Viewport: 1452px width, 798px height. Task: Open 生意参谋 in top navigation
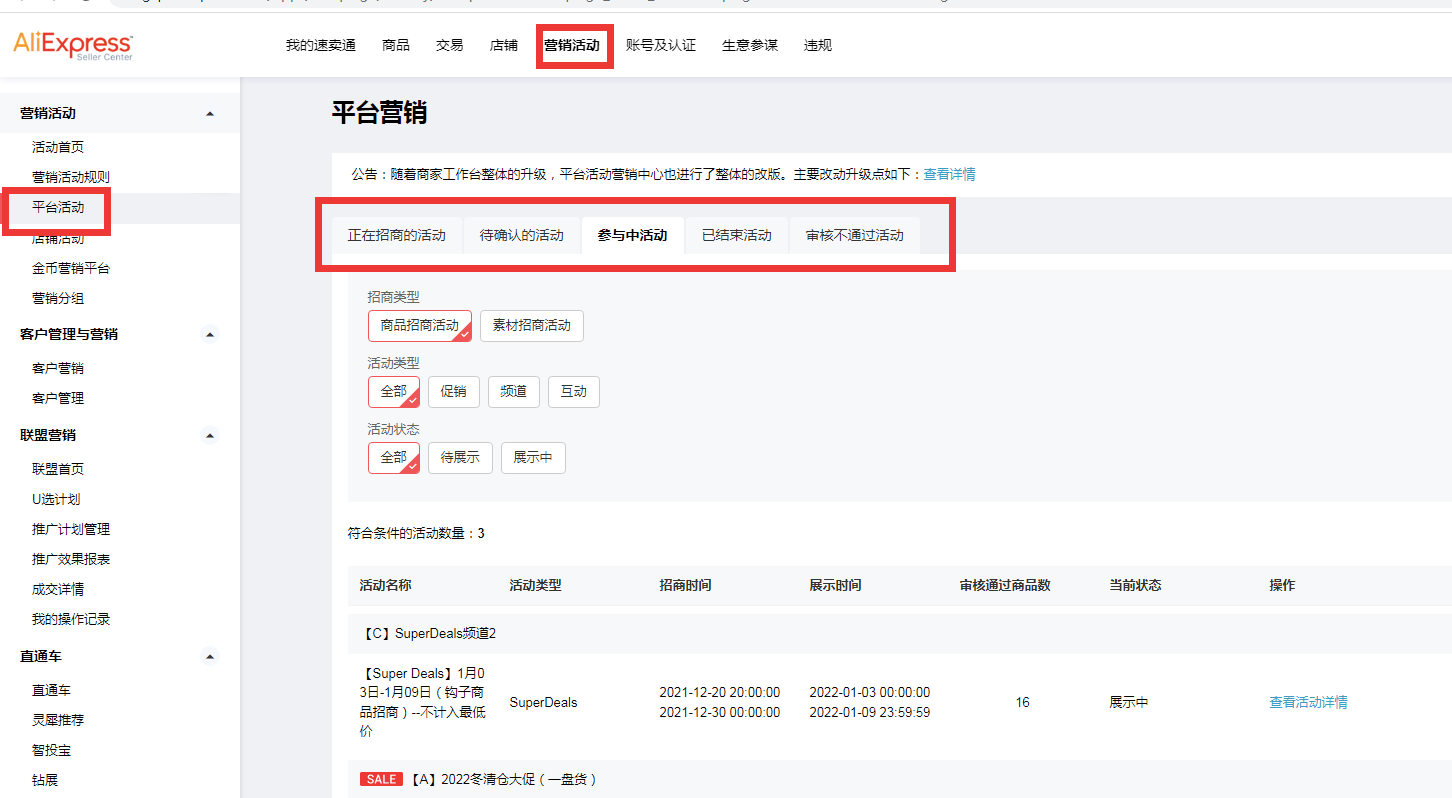750,45
